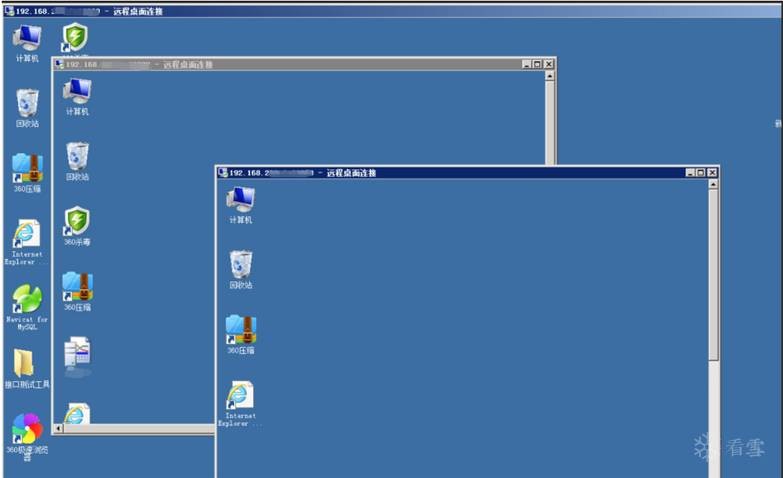Open 计算机 icon on the outermost desktop

[x=27, y=38]
